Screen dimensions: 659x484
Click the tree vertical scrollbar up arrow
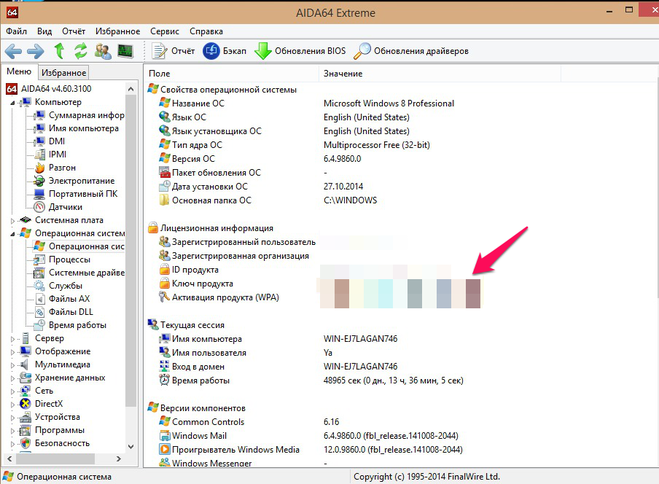point(131,89)
